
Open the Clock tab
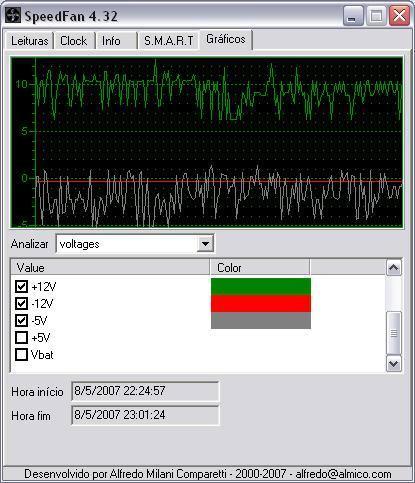click(74, 41)
